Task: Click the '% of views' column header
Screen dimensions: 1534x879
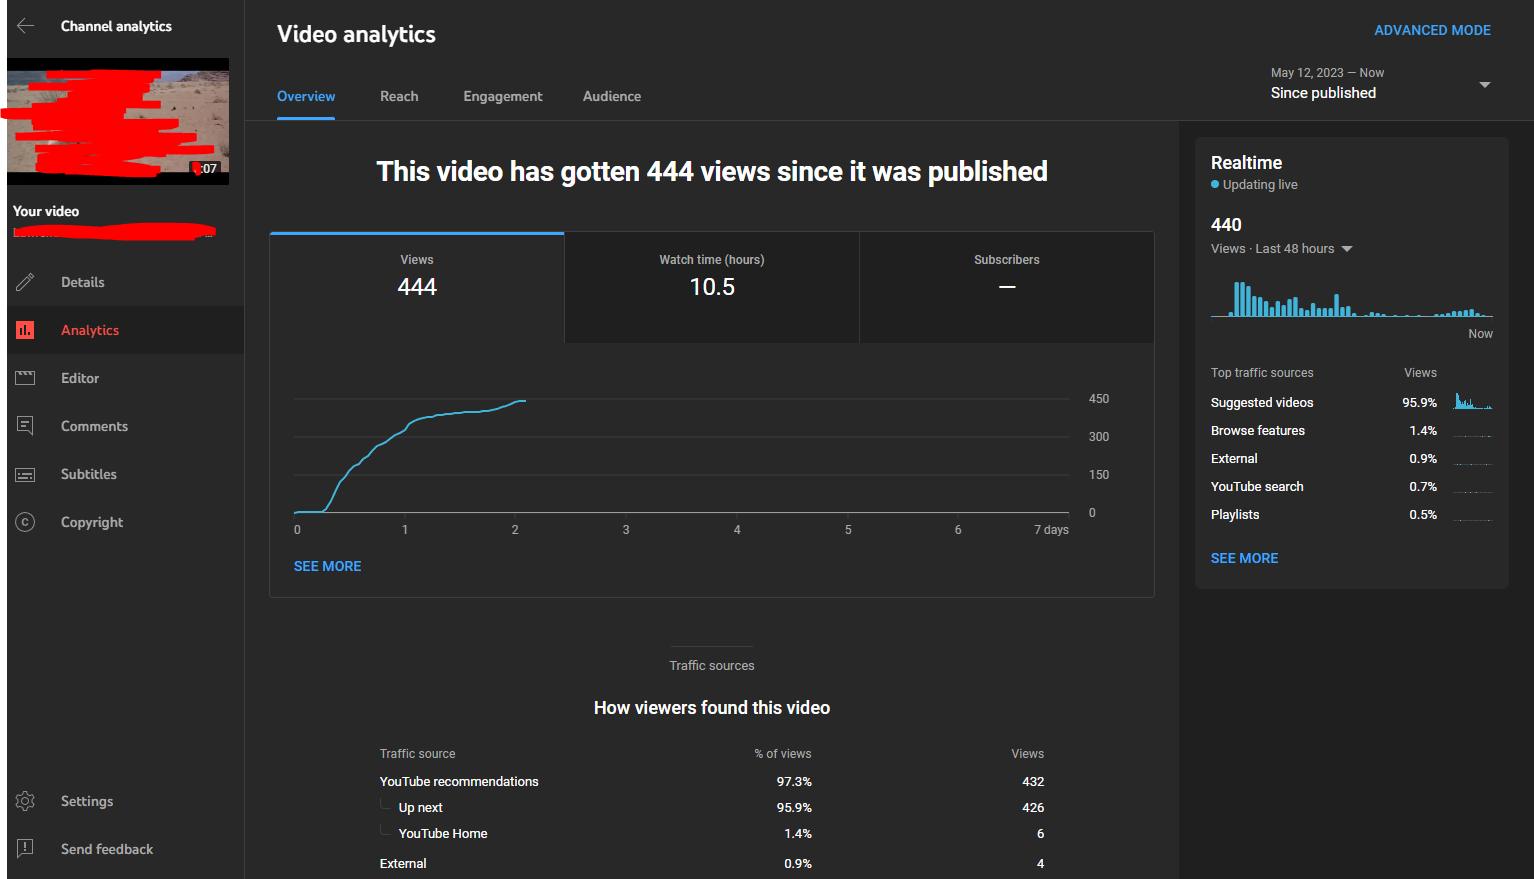Action: pos(783,754)
